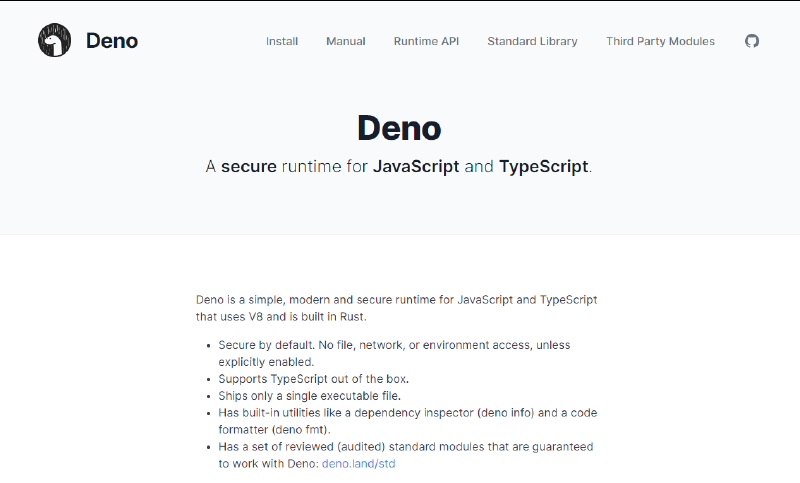This screenshot has height=483, width=800.
Task: Click the Deno brand name in header
Action: click(x=112, y=41)
